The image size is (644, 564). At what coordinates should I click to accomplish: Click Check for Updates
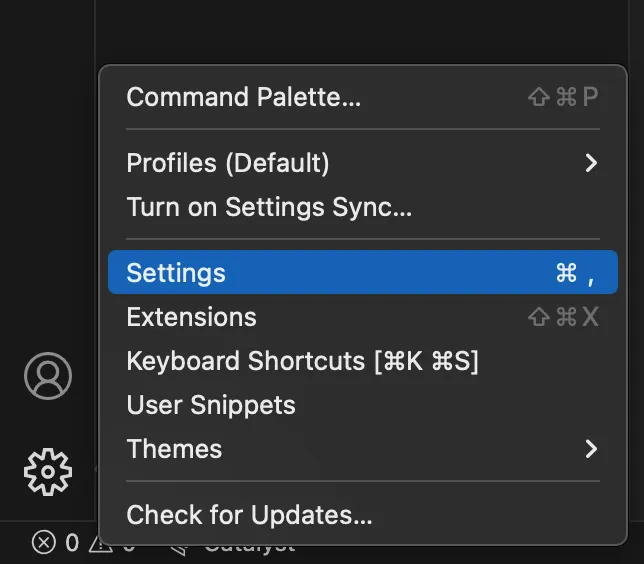point(363,515)
